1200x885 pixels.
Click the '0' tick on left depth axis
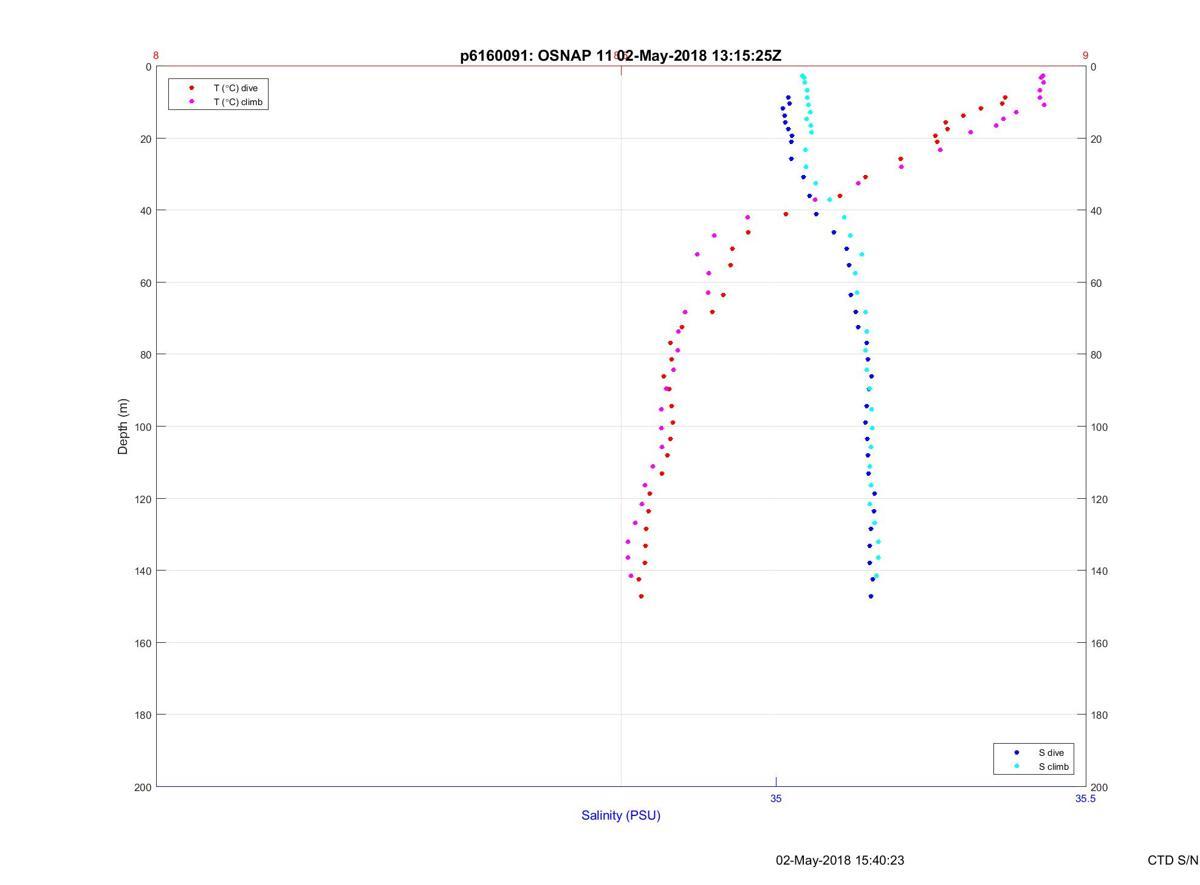(148, 67)
